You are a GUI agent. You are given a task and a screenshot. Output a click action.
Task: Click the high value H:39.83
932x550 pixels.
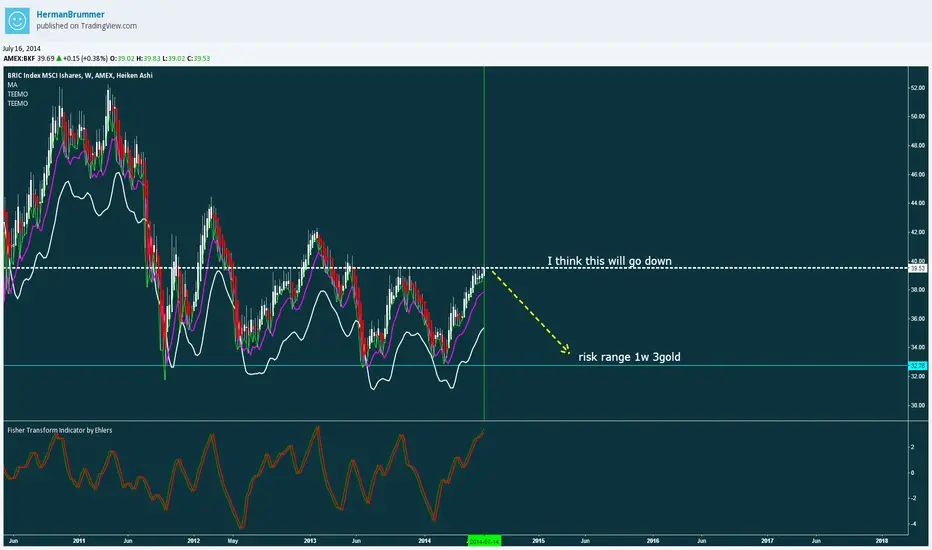point(149,58)
